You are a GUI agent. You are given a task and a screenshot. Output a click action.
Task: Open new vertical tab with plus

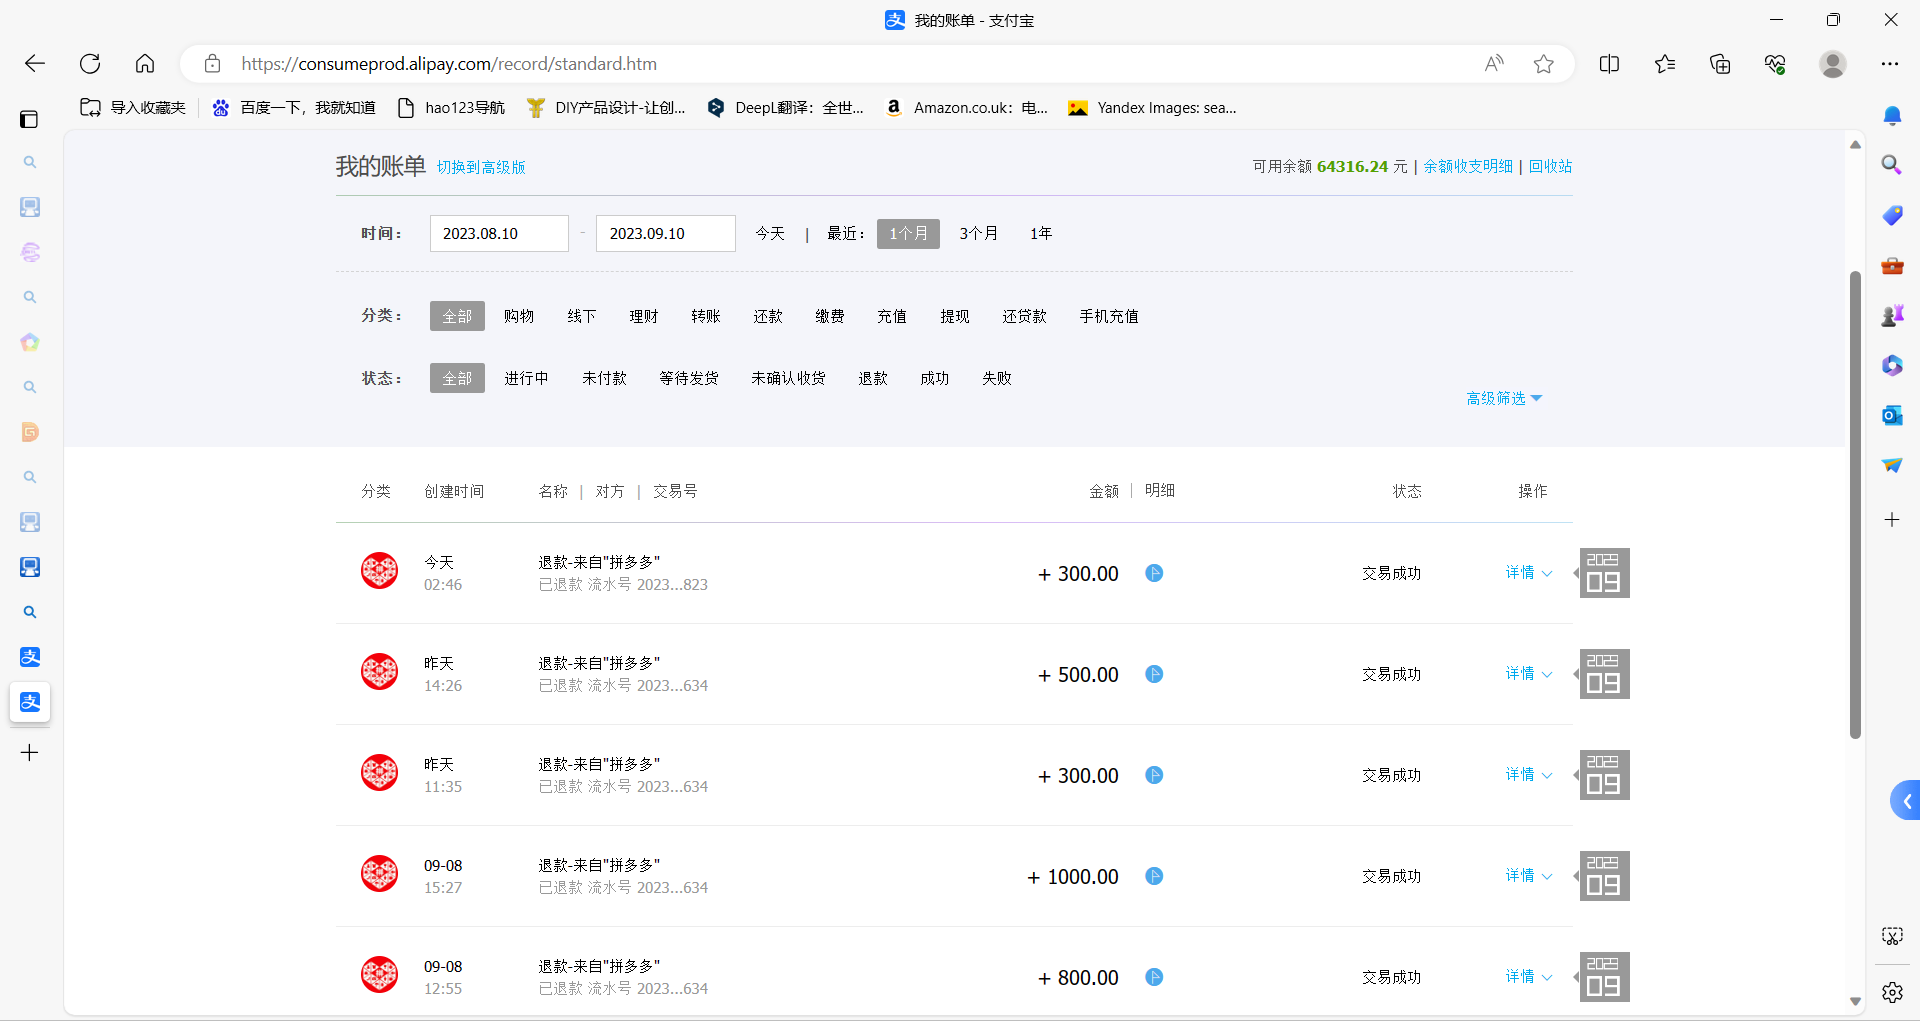tap(30, 752)
